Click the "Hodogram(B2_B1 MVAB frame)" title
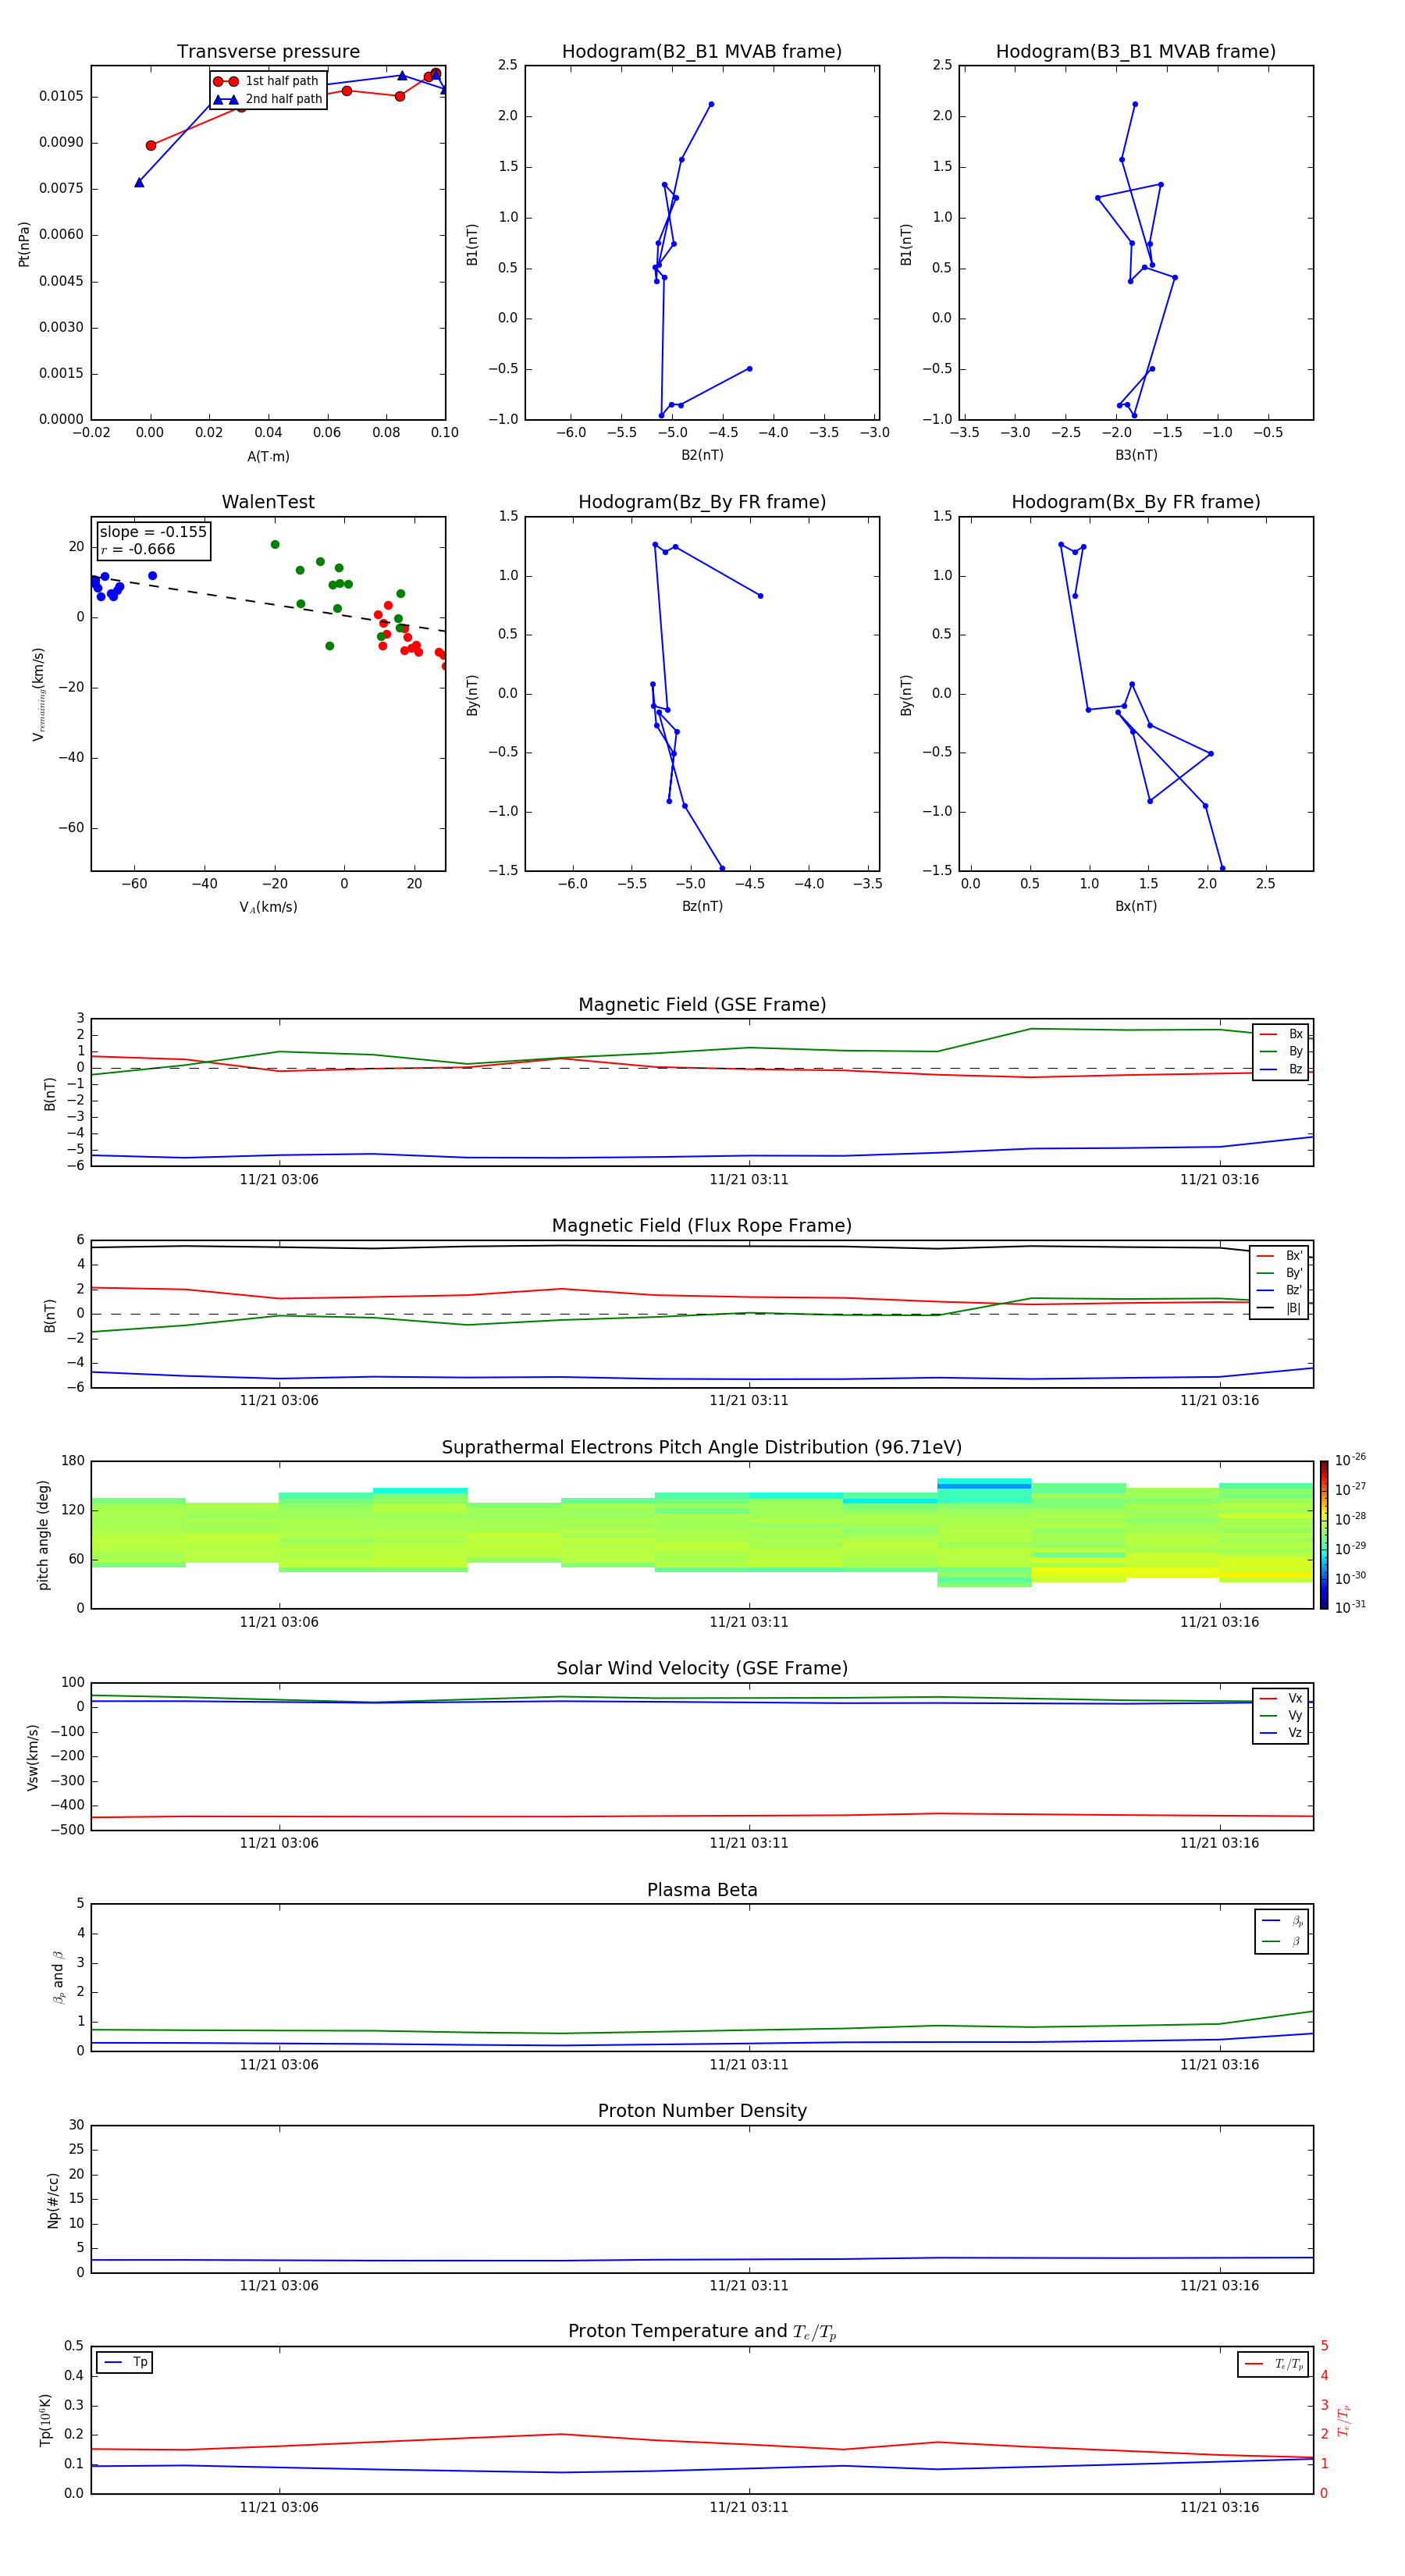Viewport: 1405px width, 2576px height. click(702, 52)
